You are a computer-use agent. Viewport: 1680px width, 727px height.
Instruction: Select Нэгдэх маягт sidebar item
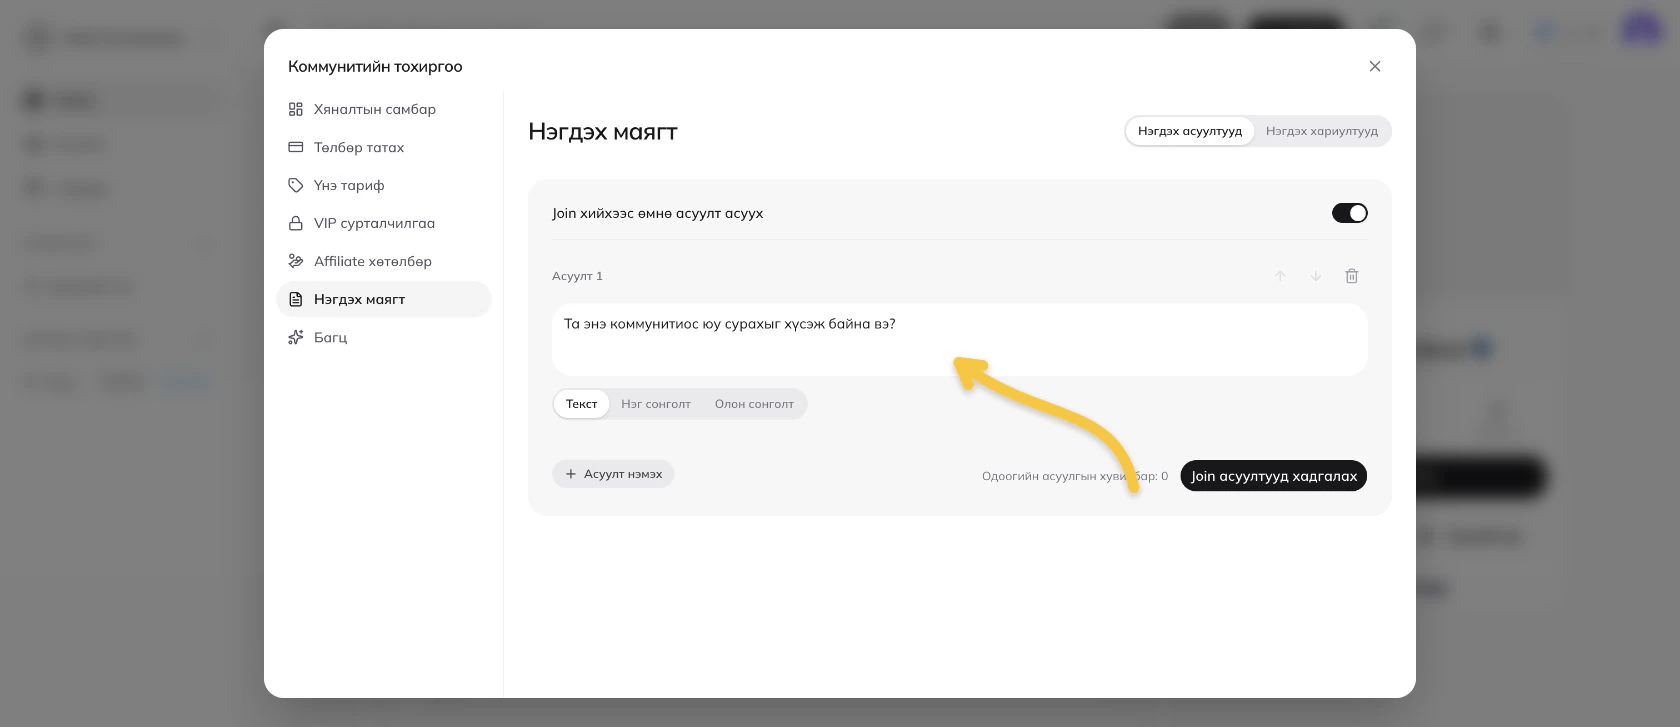coord(383,299)
